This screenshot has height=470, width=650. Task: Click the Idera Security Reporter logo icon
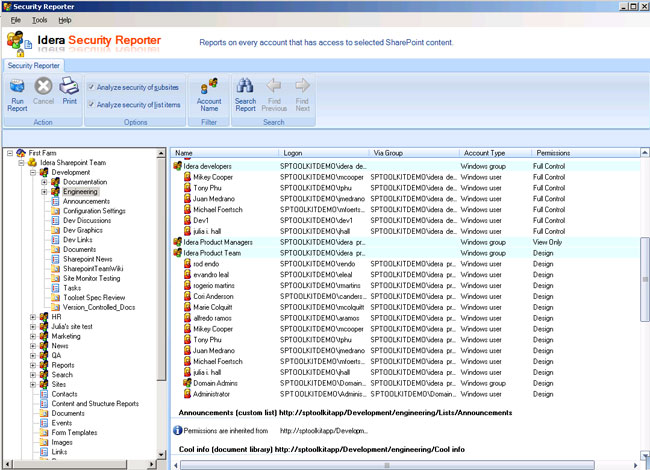pos(19,44)
